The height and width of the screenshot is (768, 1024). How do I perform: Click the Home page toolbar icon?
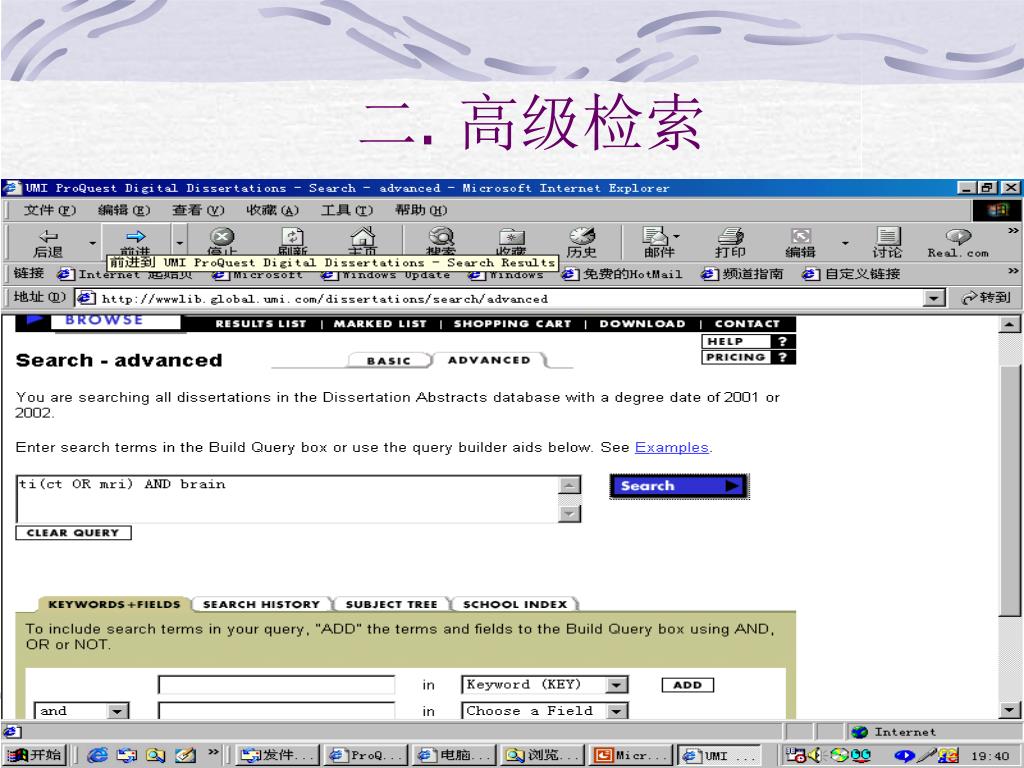click(x=362, y=236)
